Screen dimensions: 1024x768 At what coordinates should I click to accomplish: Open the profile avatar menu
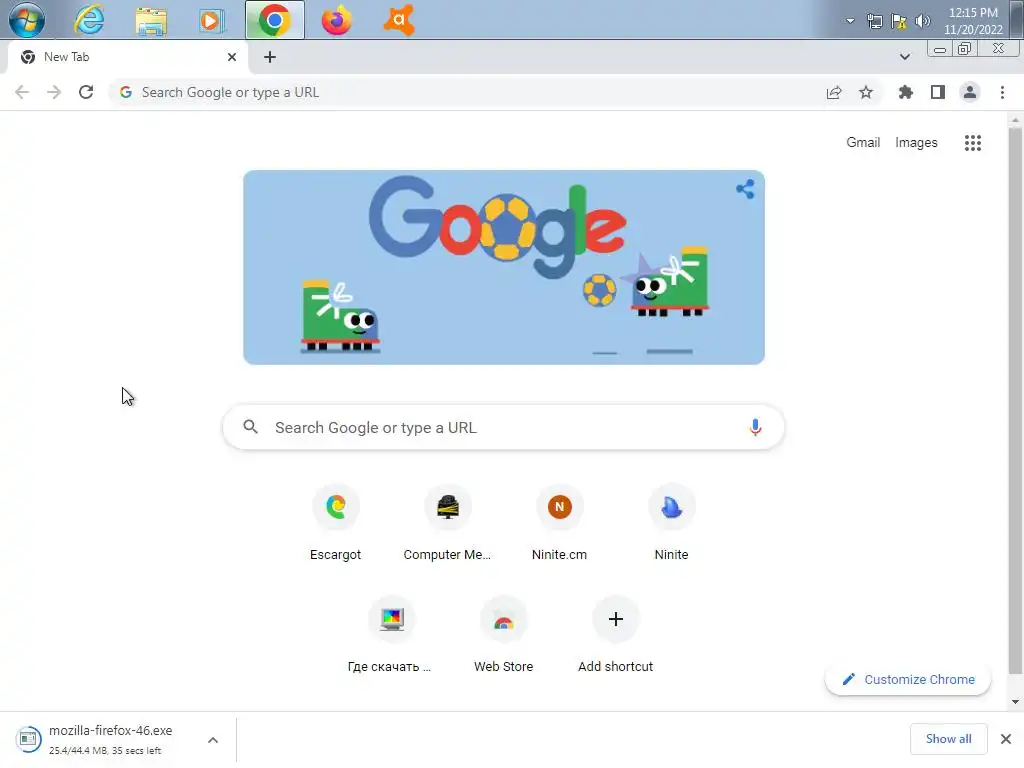coord(970,93)
